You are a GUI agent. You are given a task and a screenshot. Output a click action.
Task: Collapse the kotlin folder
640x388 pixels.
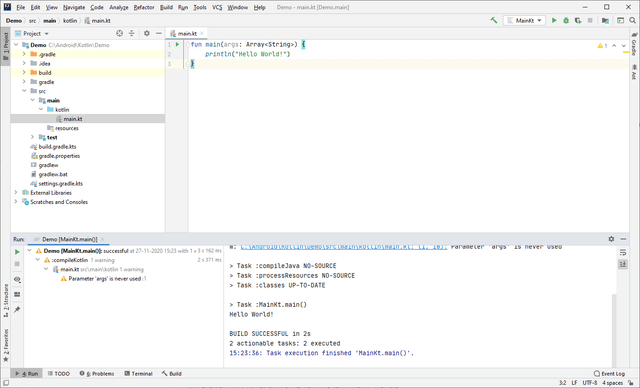41,109
